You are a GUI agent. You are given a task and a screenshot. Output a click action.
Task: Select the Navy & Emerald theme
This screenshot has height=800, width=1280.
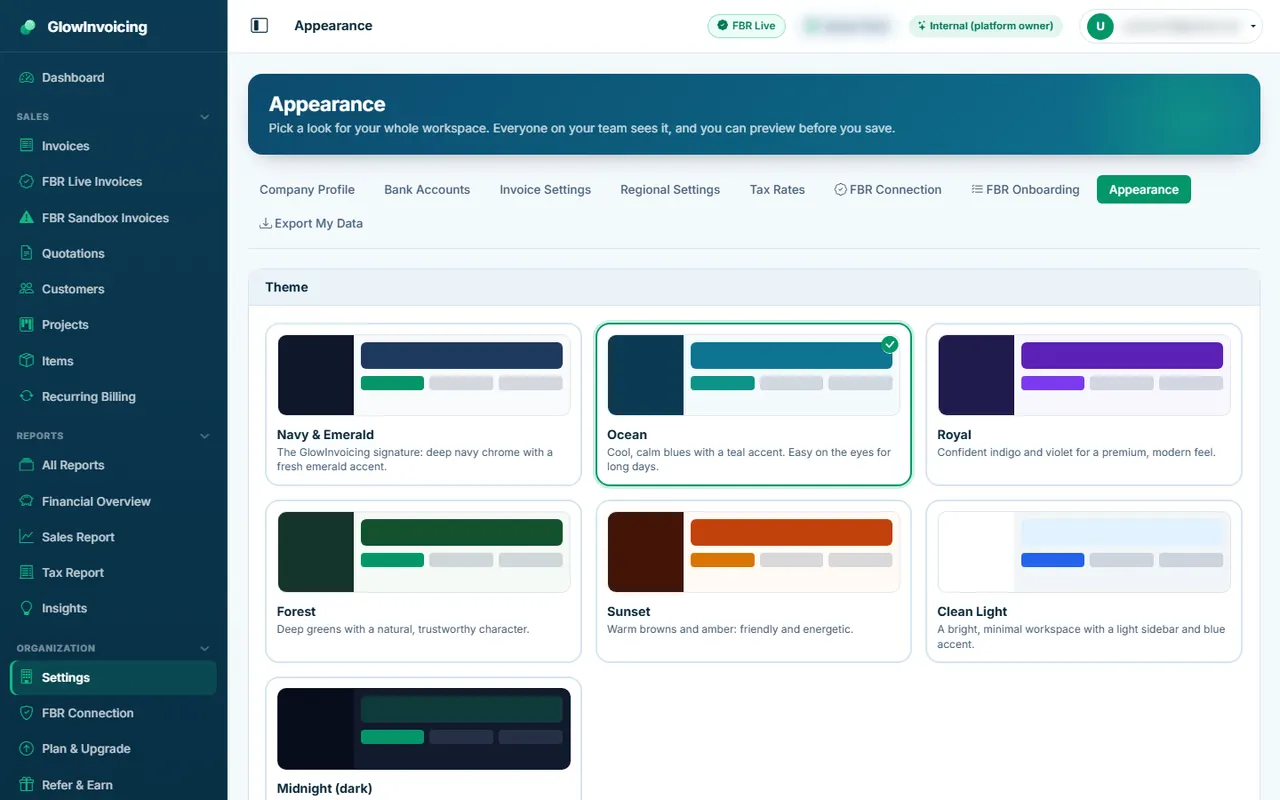click(423, 404)
